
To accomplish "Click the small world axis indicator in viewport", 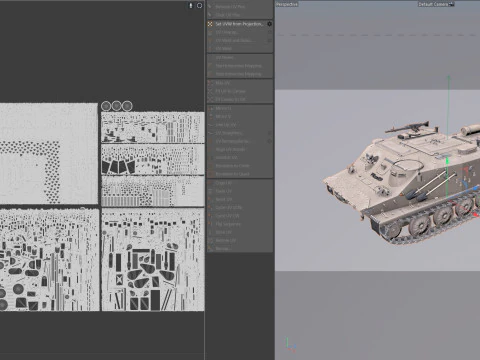I will [x=291, y=345].
